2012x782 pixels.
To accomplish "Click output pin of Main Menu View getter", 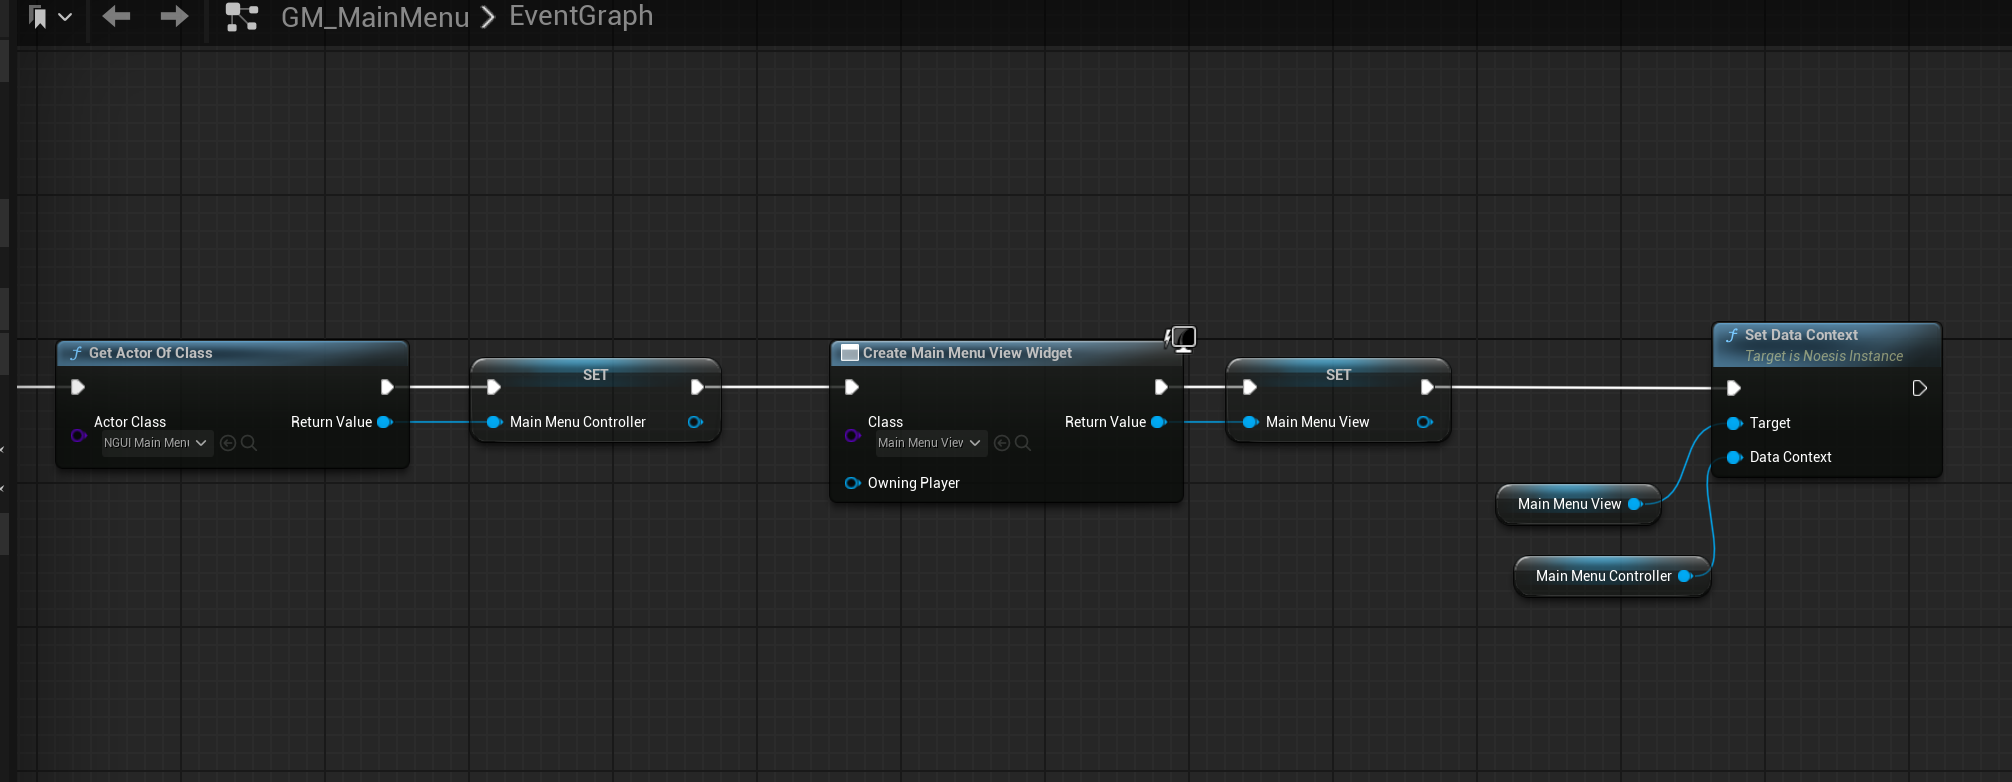I will click(x=1635, y=504).
